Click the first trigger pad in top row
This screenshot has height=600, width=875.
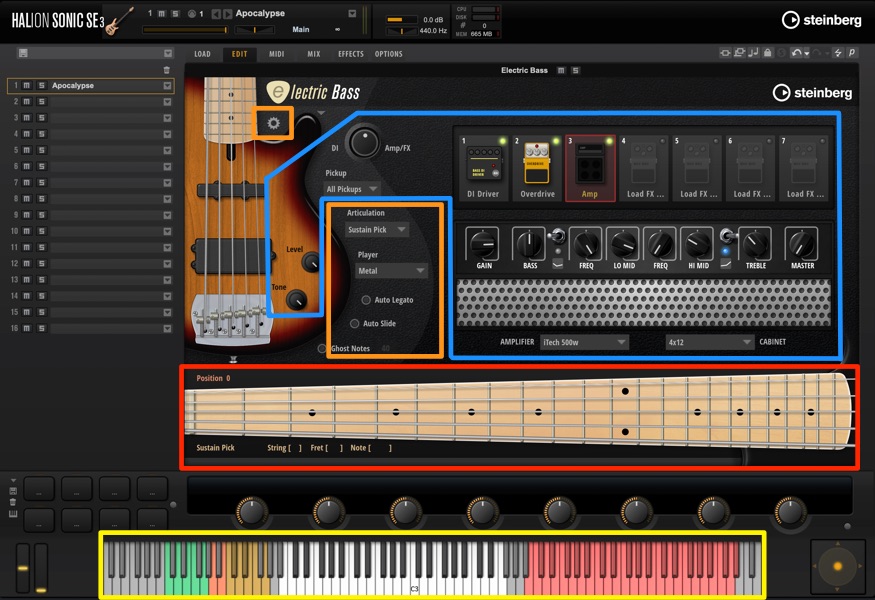pos(39,488)
